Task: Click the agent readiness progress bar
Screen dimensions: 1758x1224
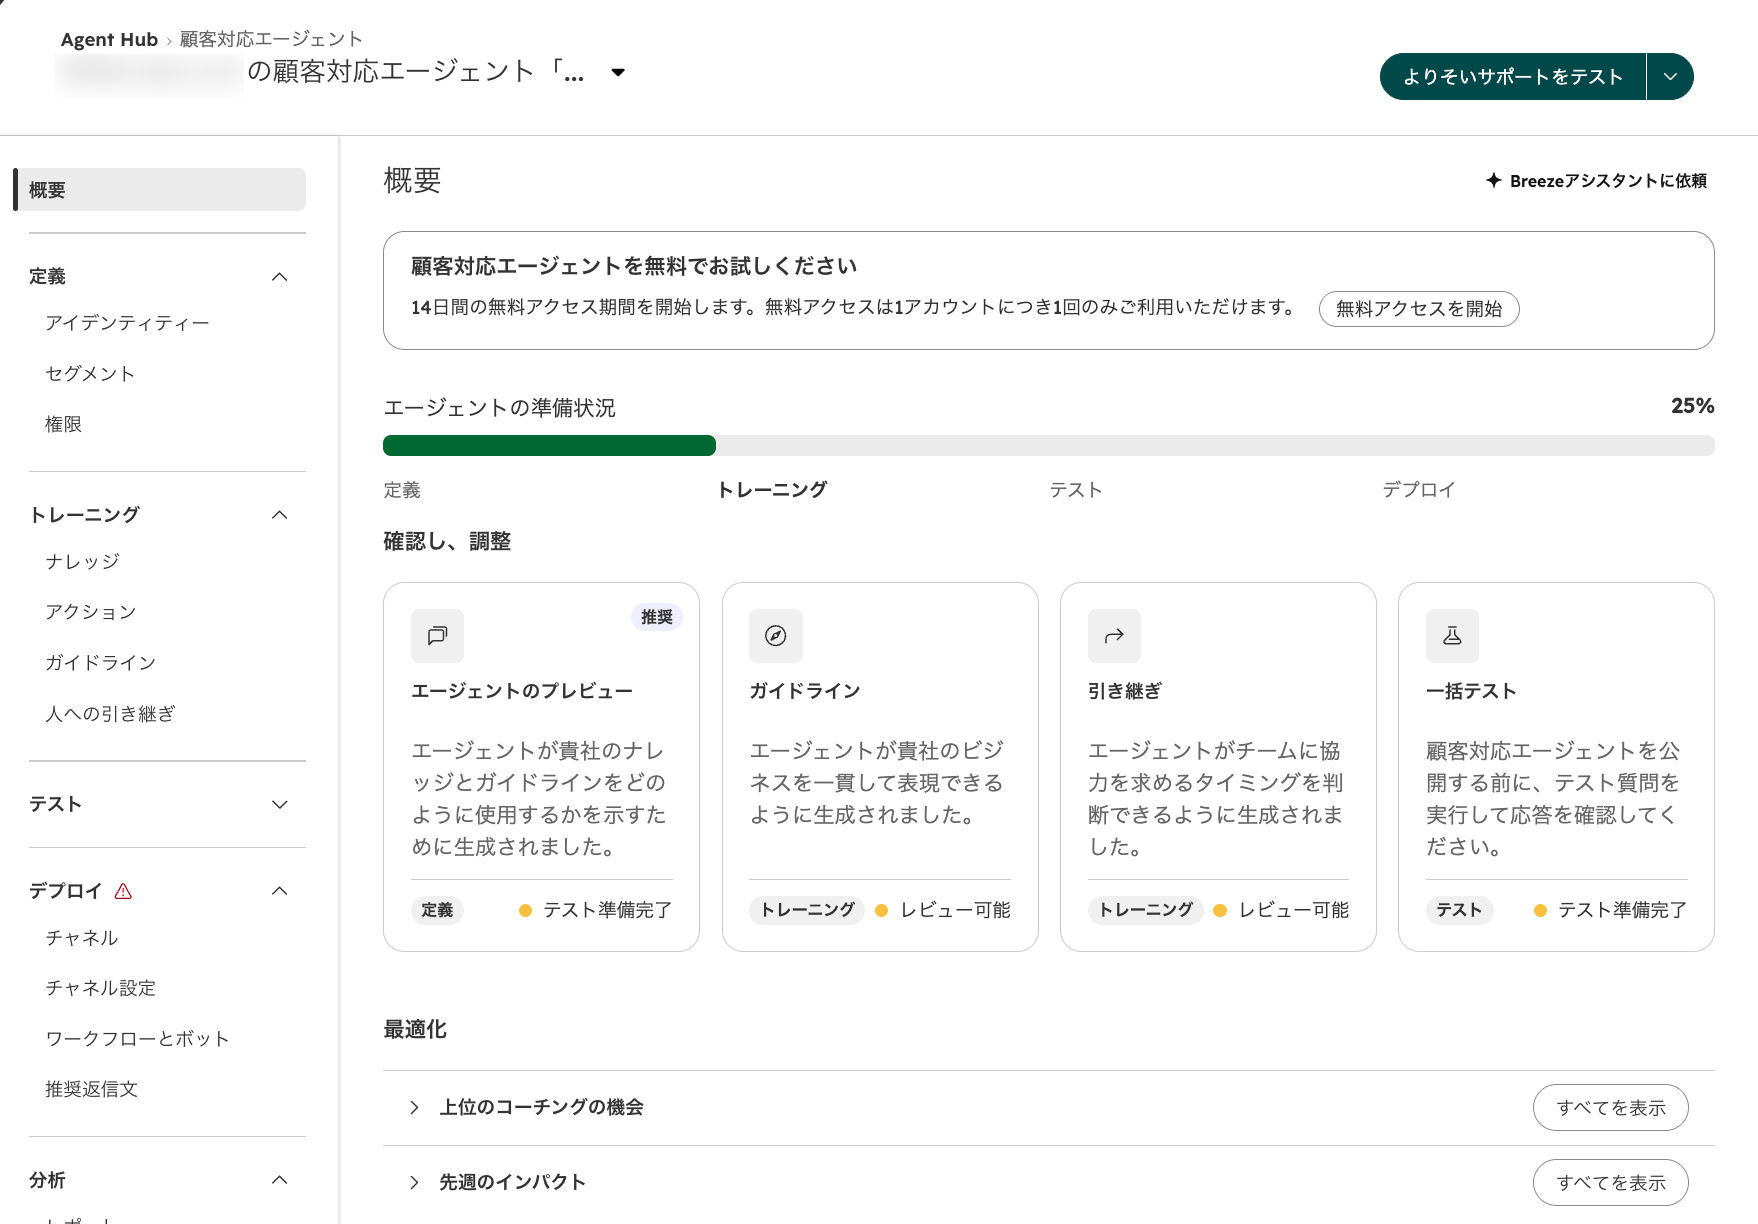Action: click(x=1049, y=446)
